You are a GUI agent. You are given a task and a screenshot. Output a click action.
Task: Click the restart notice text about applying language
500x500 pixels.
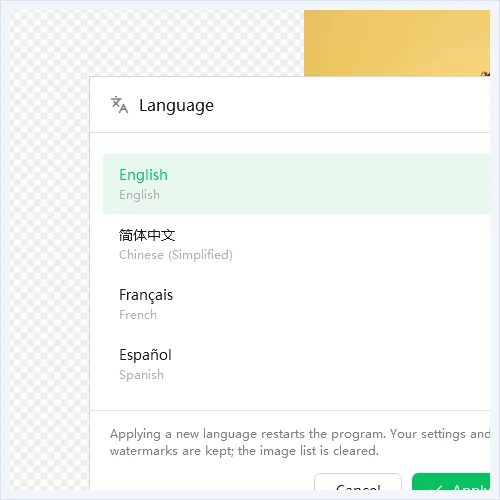300,442
